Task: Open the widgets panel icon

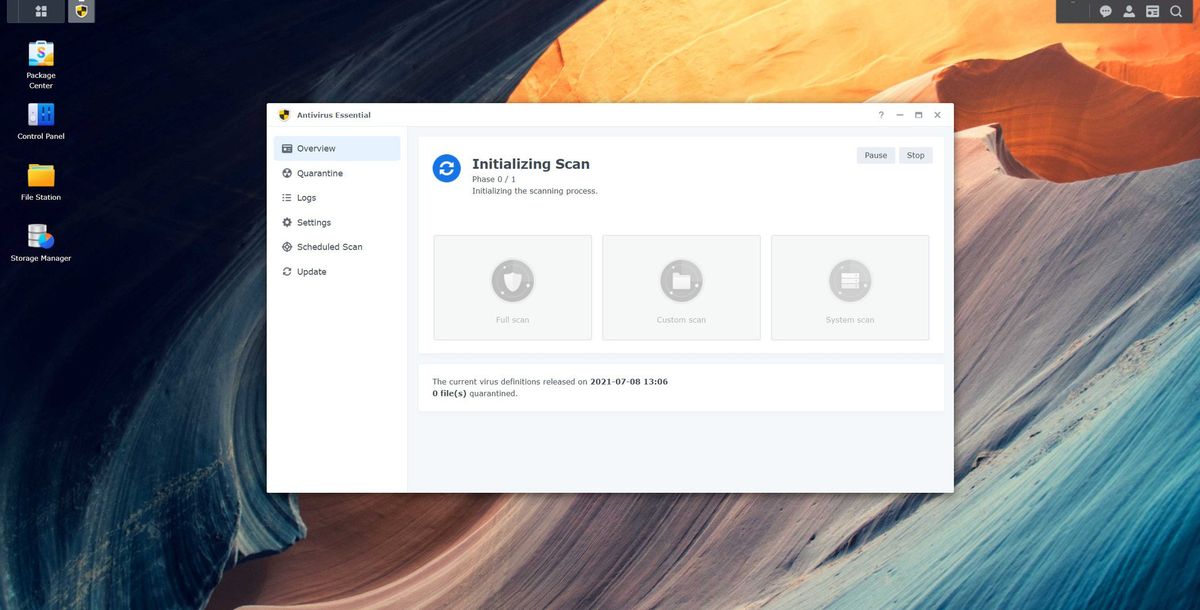Action: pos(1152,11)
